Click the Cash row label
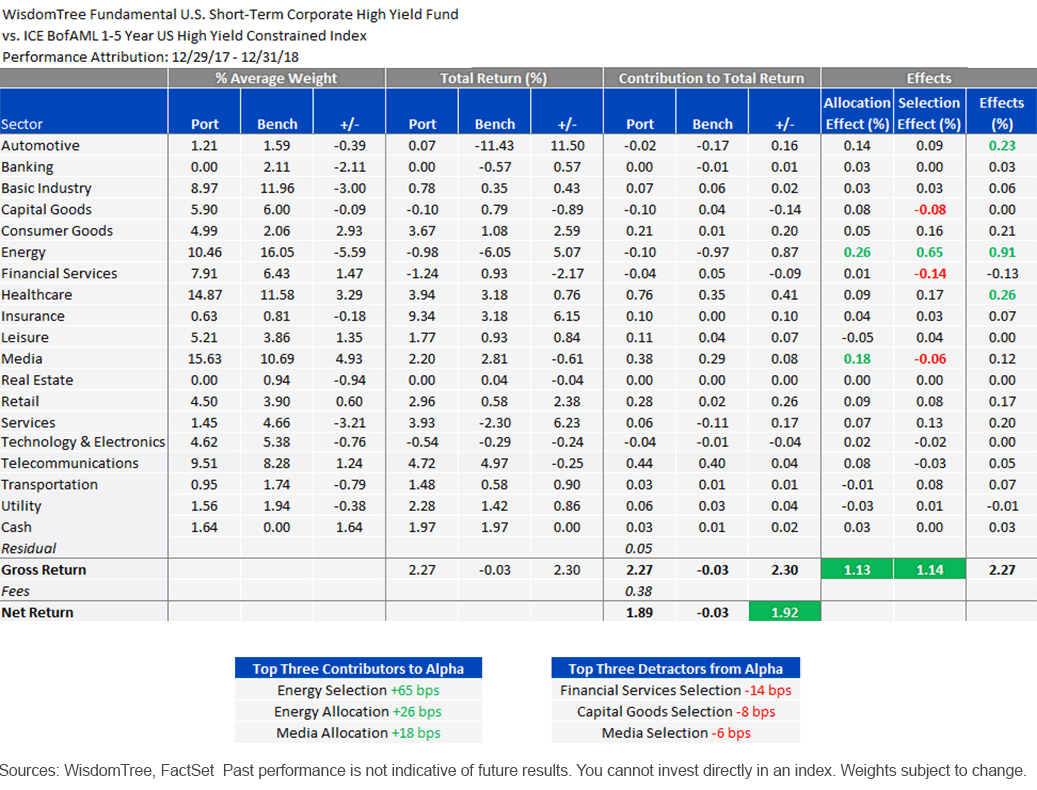 point(16,527)
